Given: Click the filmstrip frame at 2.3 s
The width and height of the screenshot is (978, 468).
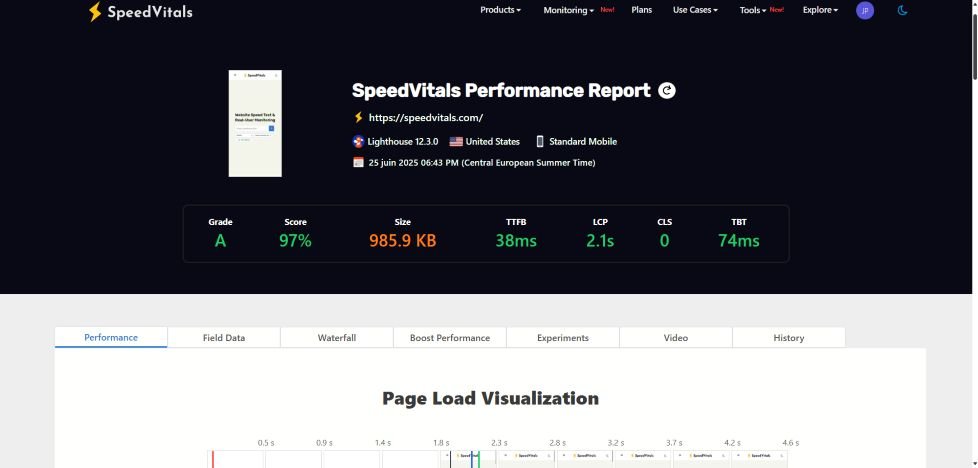Looking at the screenshot, I should tap(526, 459).
